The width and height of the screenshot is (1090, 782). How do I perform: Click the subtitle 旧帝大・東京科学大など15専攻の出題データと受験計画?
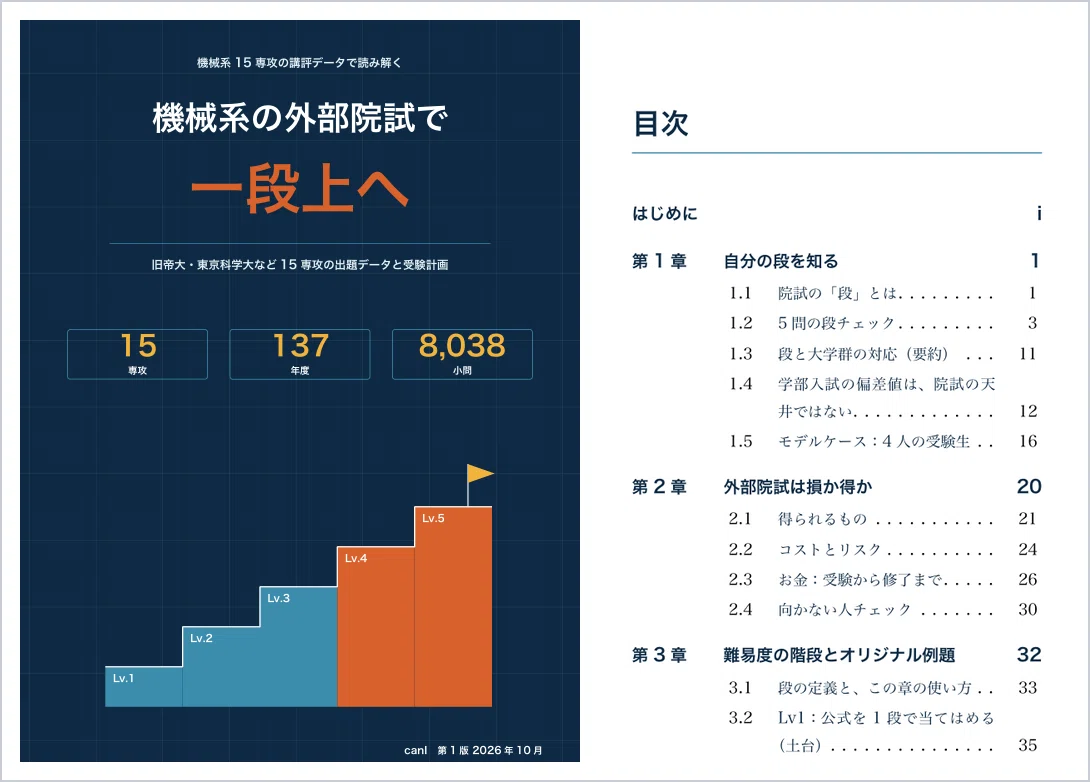click(x=300, y=265)
